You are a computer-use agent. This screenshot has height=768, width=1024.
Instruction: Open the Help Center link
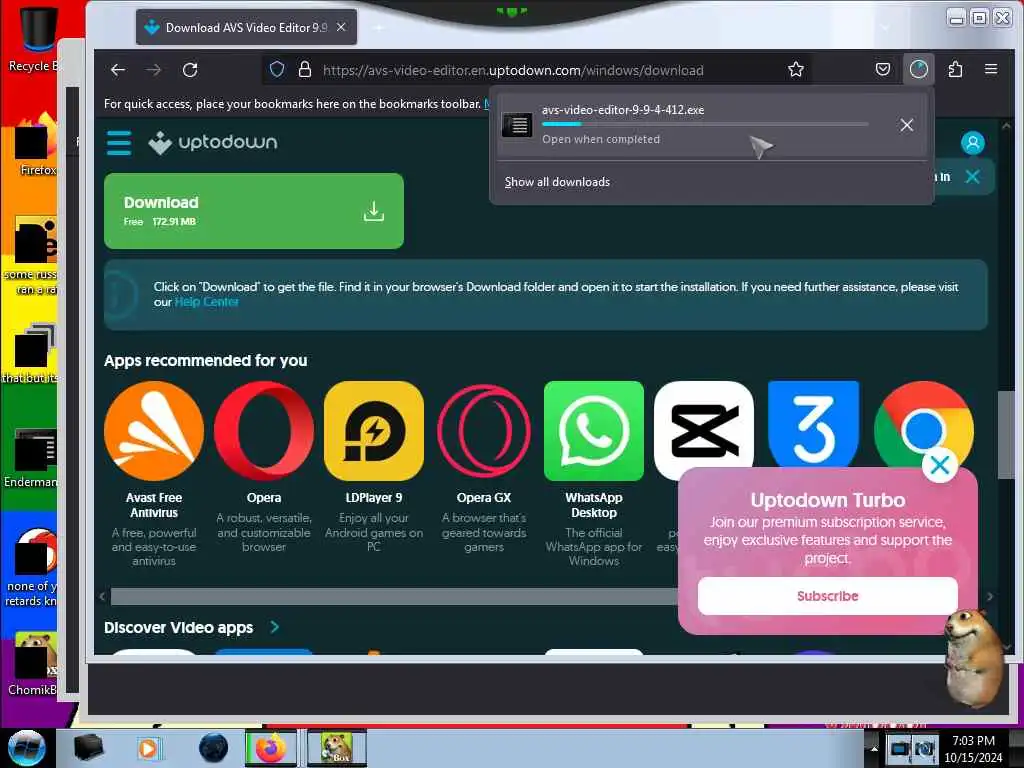pos(206,302)
